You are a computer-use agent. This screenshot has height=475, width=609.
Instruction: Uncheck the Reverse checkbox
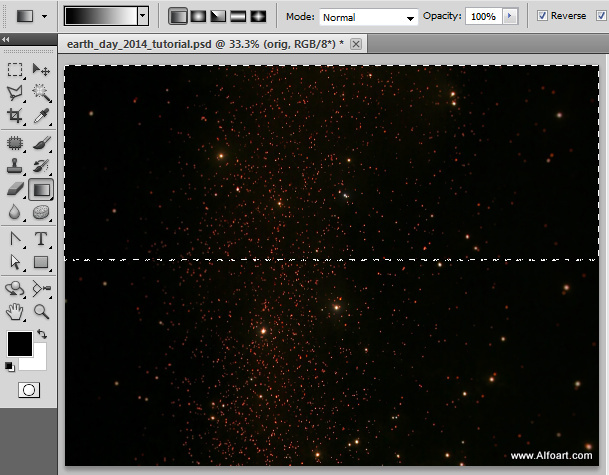[542, 16]
